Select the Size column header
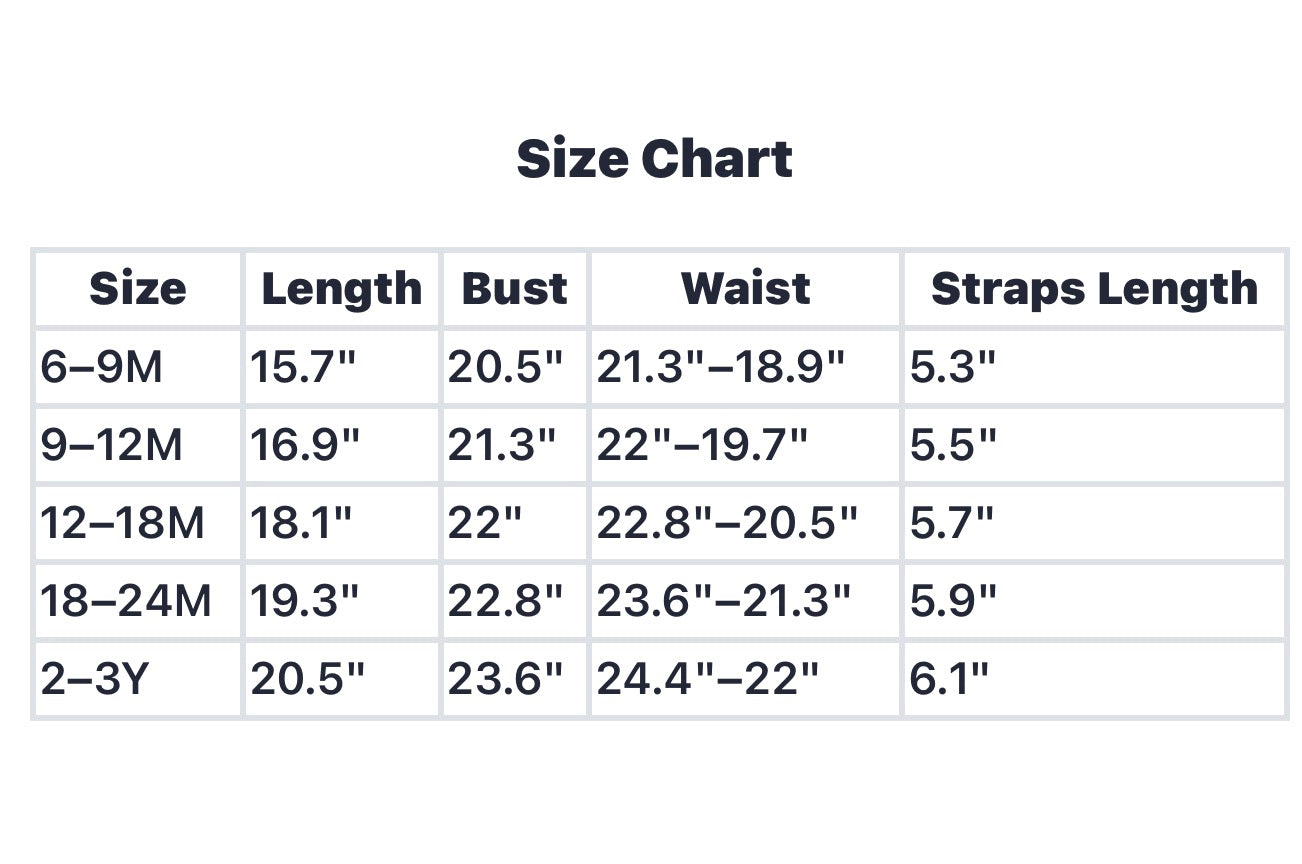 pyautogui.click(x=138, y=289)
